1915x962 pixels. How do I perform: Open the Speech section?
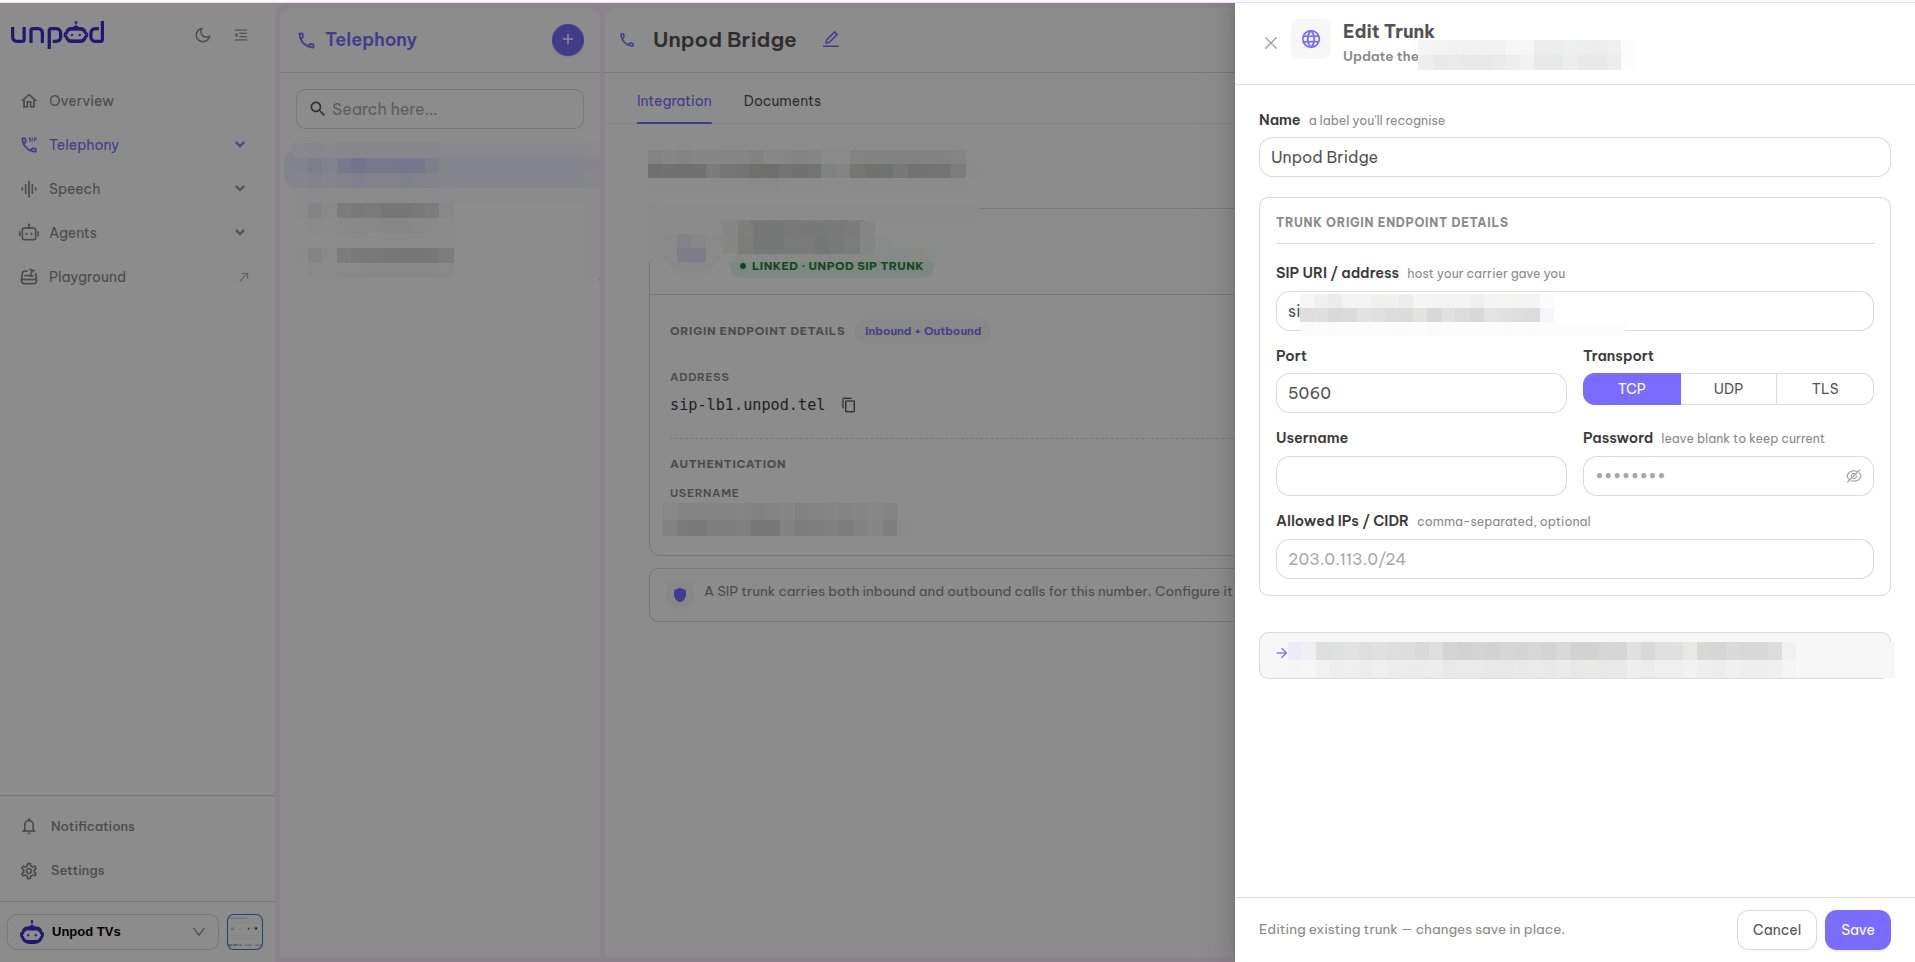click(75, 189)
